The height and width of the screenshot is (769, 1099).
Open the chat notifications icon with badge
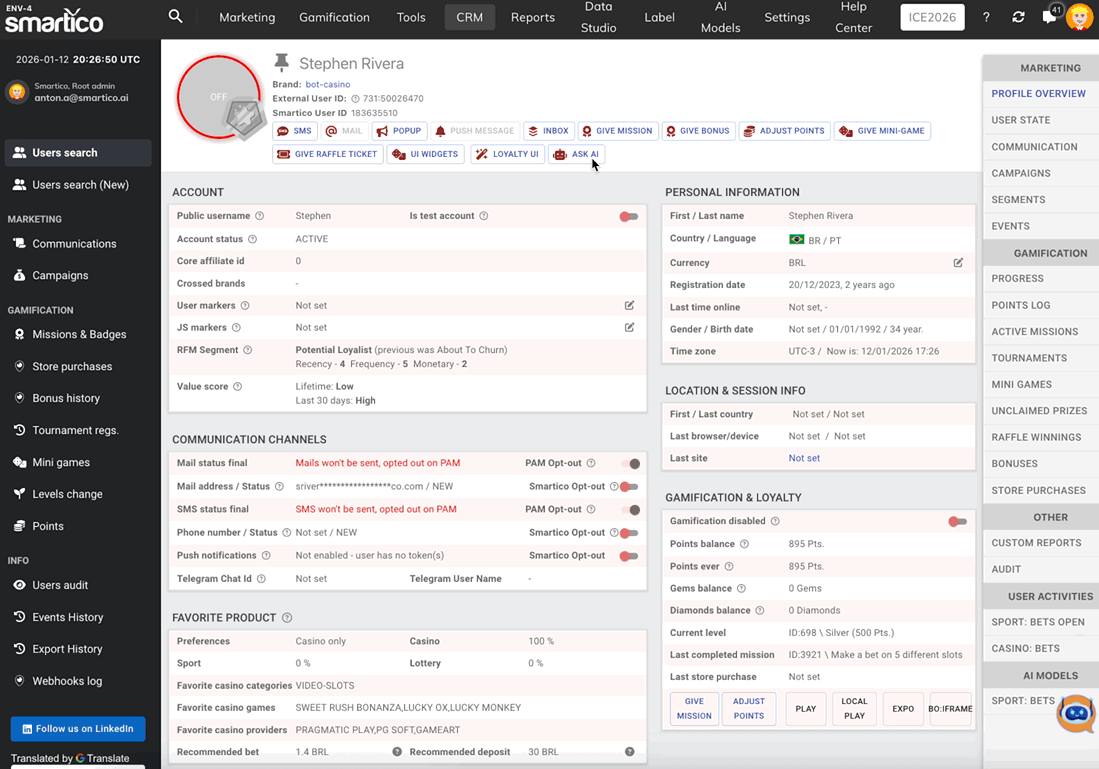(1049, 17)
